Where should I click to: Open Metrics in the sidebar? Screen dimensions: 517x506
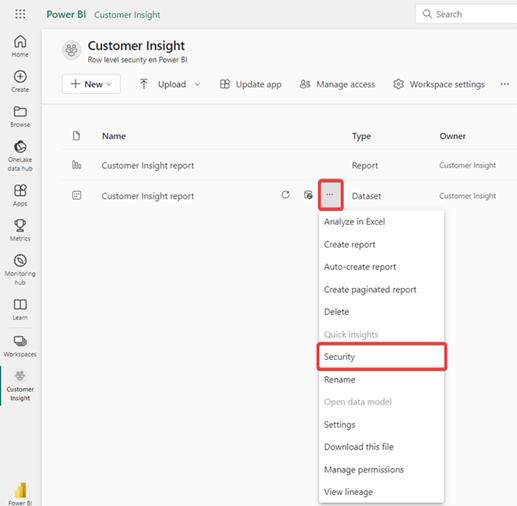coord(20,230)
